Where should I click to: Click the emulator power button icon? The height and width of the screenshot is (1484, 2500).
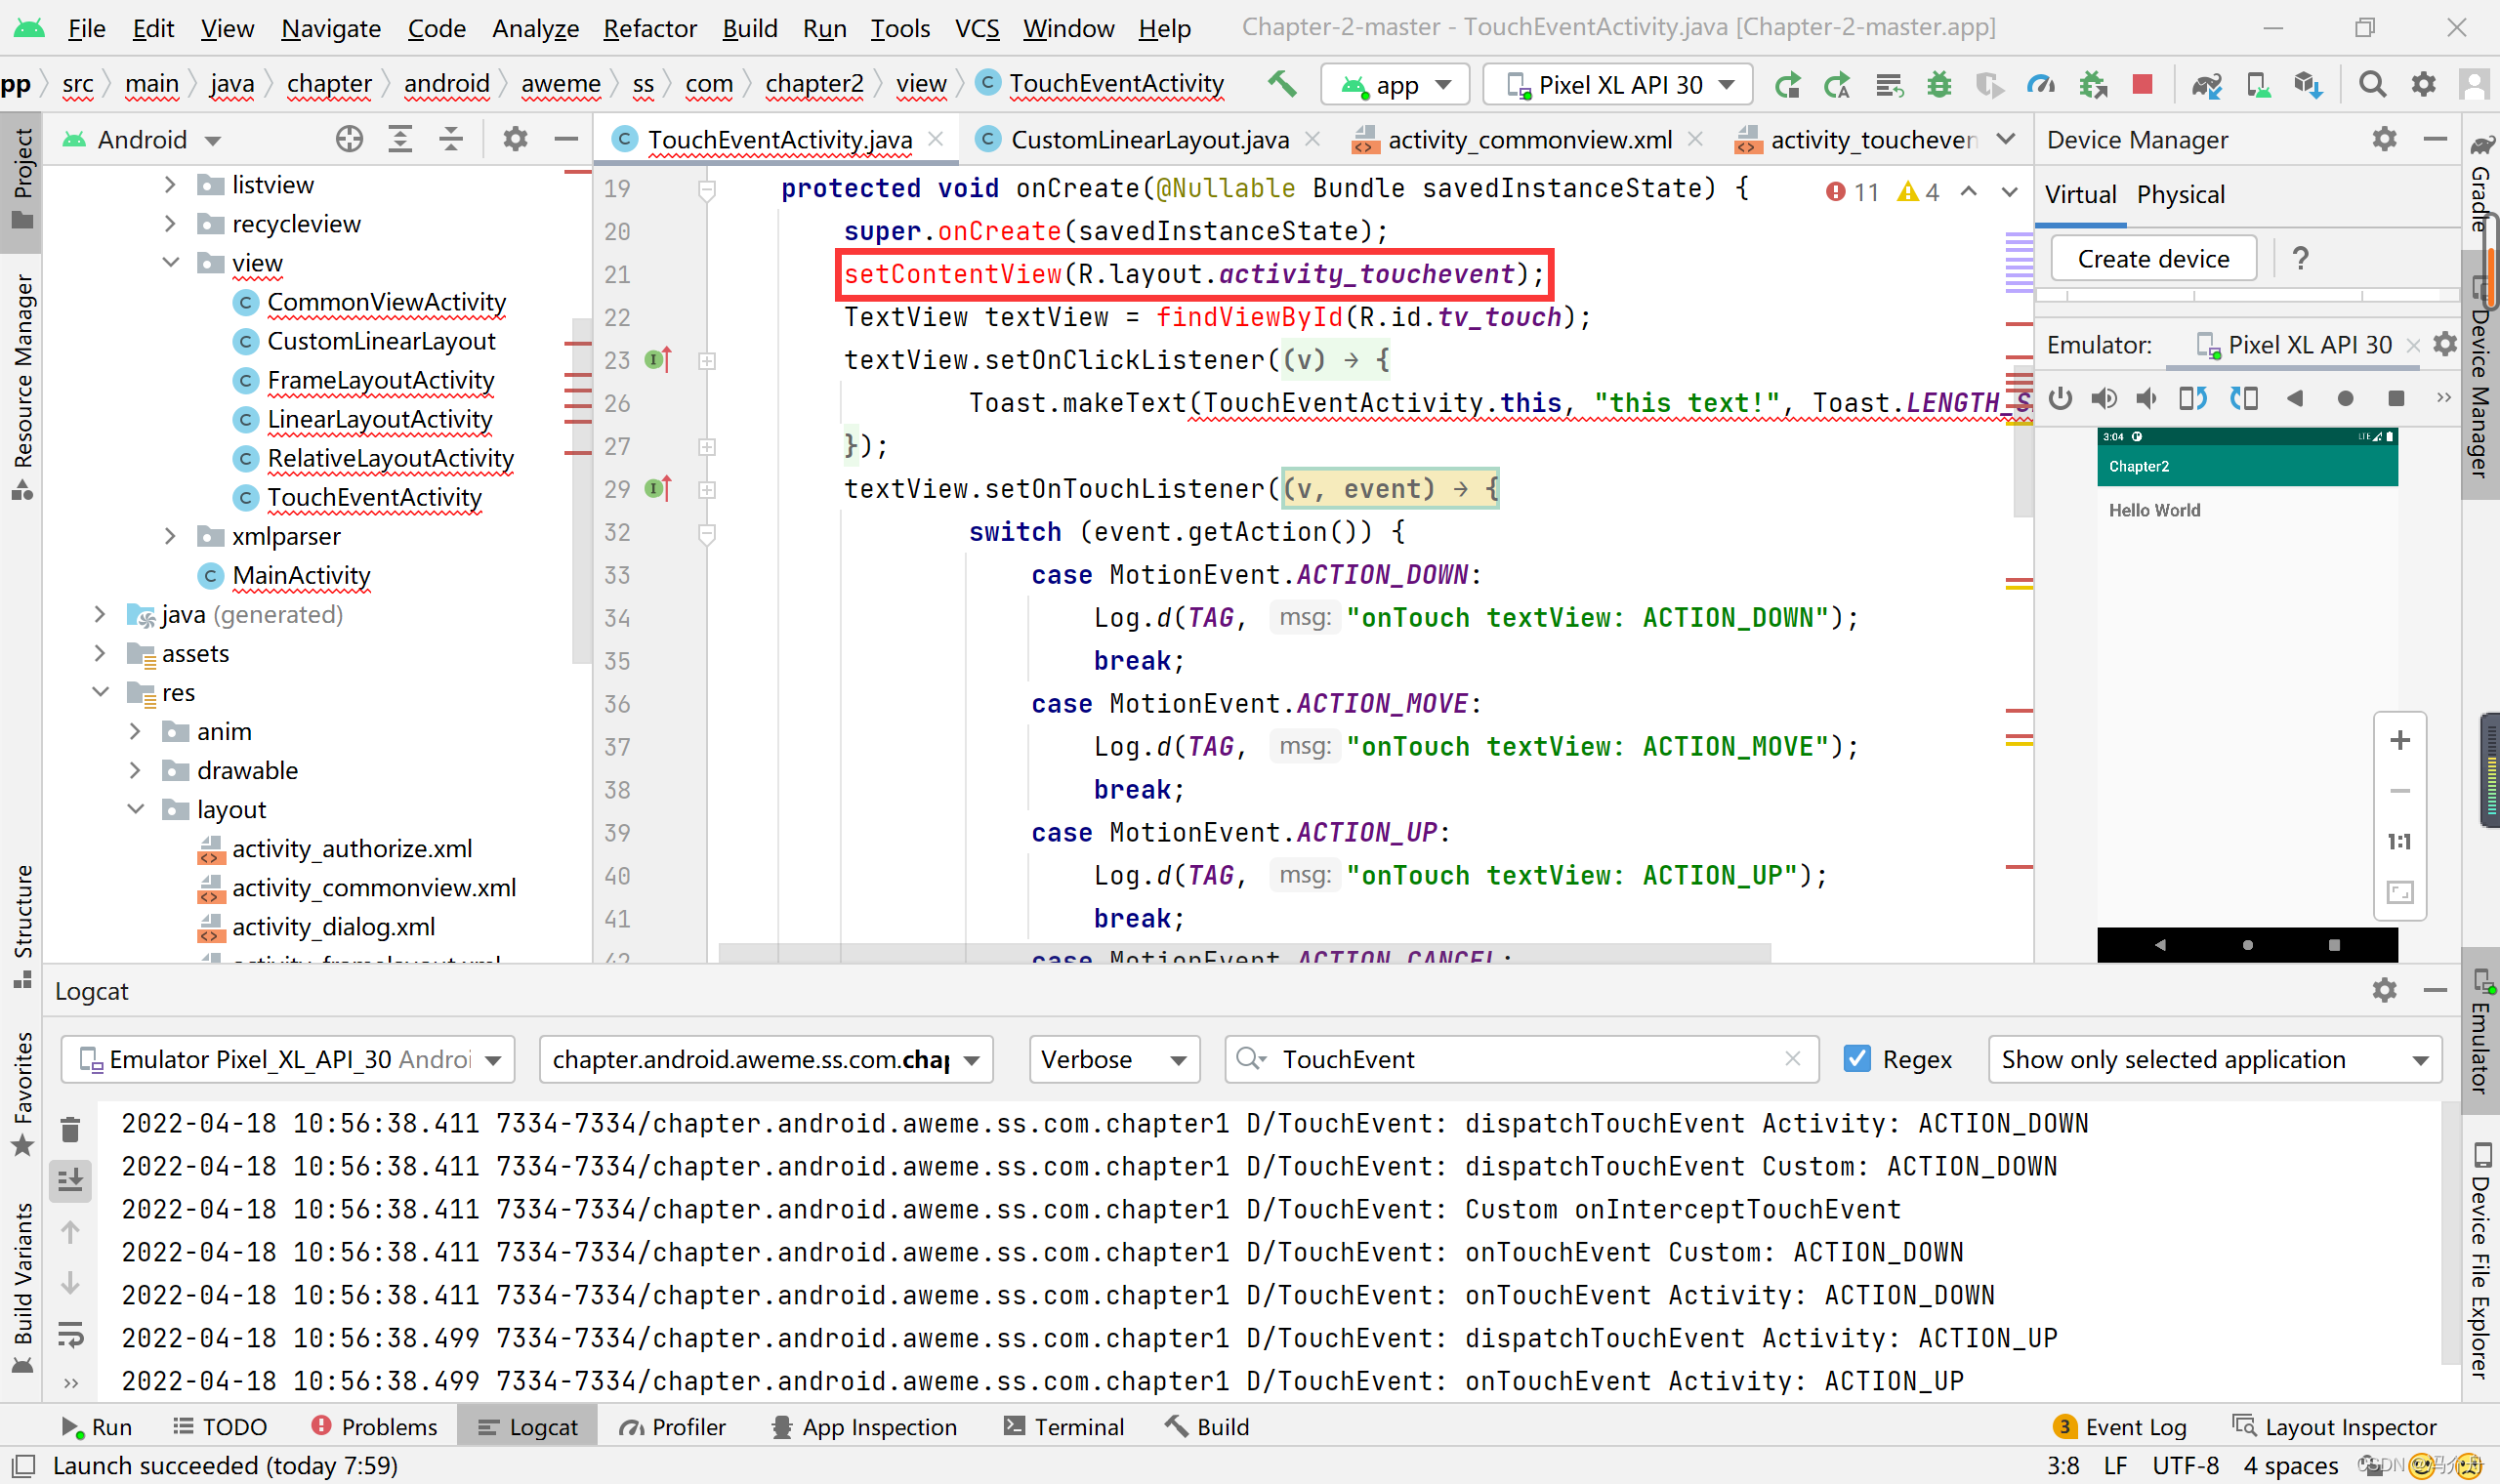pos(2060,399)
